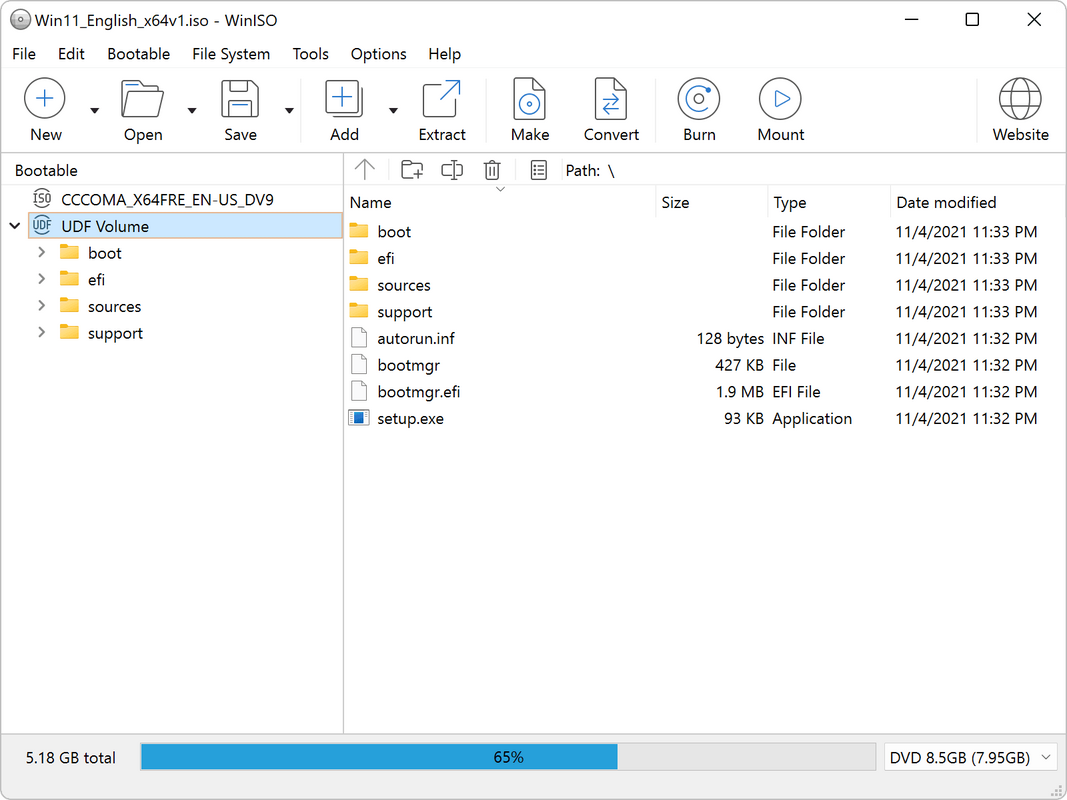Expand the sources folder in the tree
Image resolution: width=1067 pixels, height=800 pixels.
tap(40, 306)
